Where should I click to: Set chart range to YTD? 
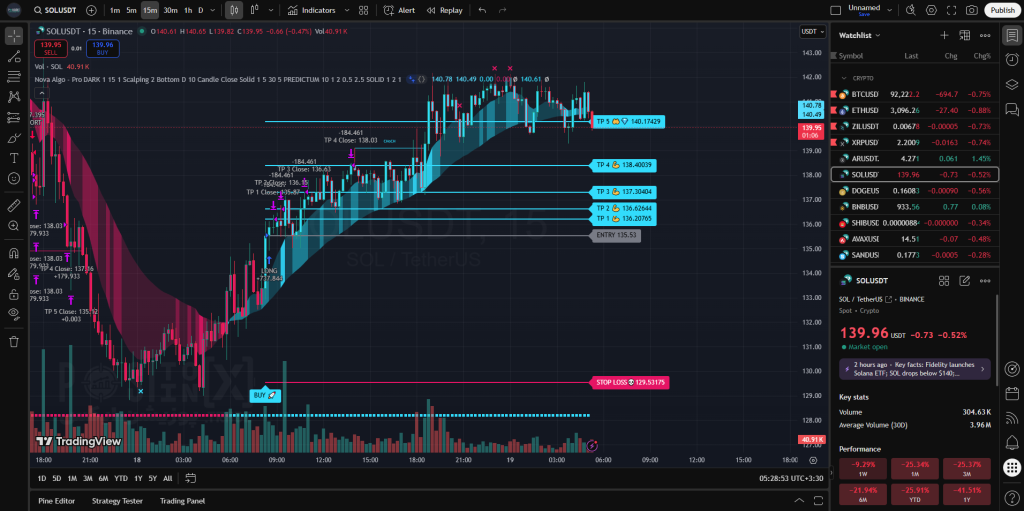click(x=121, y=478)
